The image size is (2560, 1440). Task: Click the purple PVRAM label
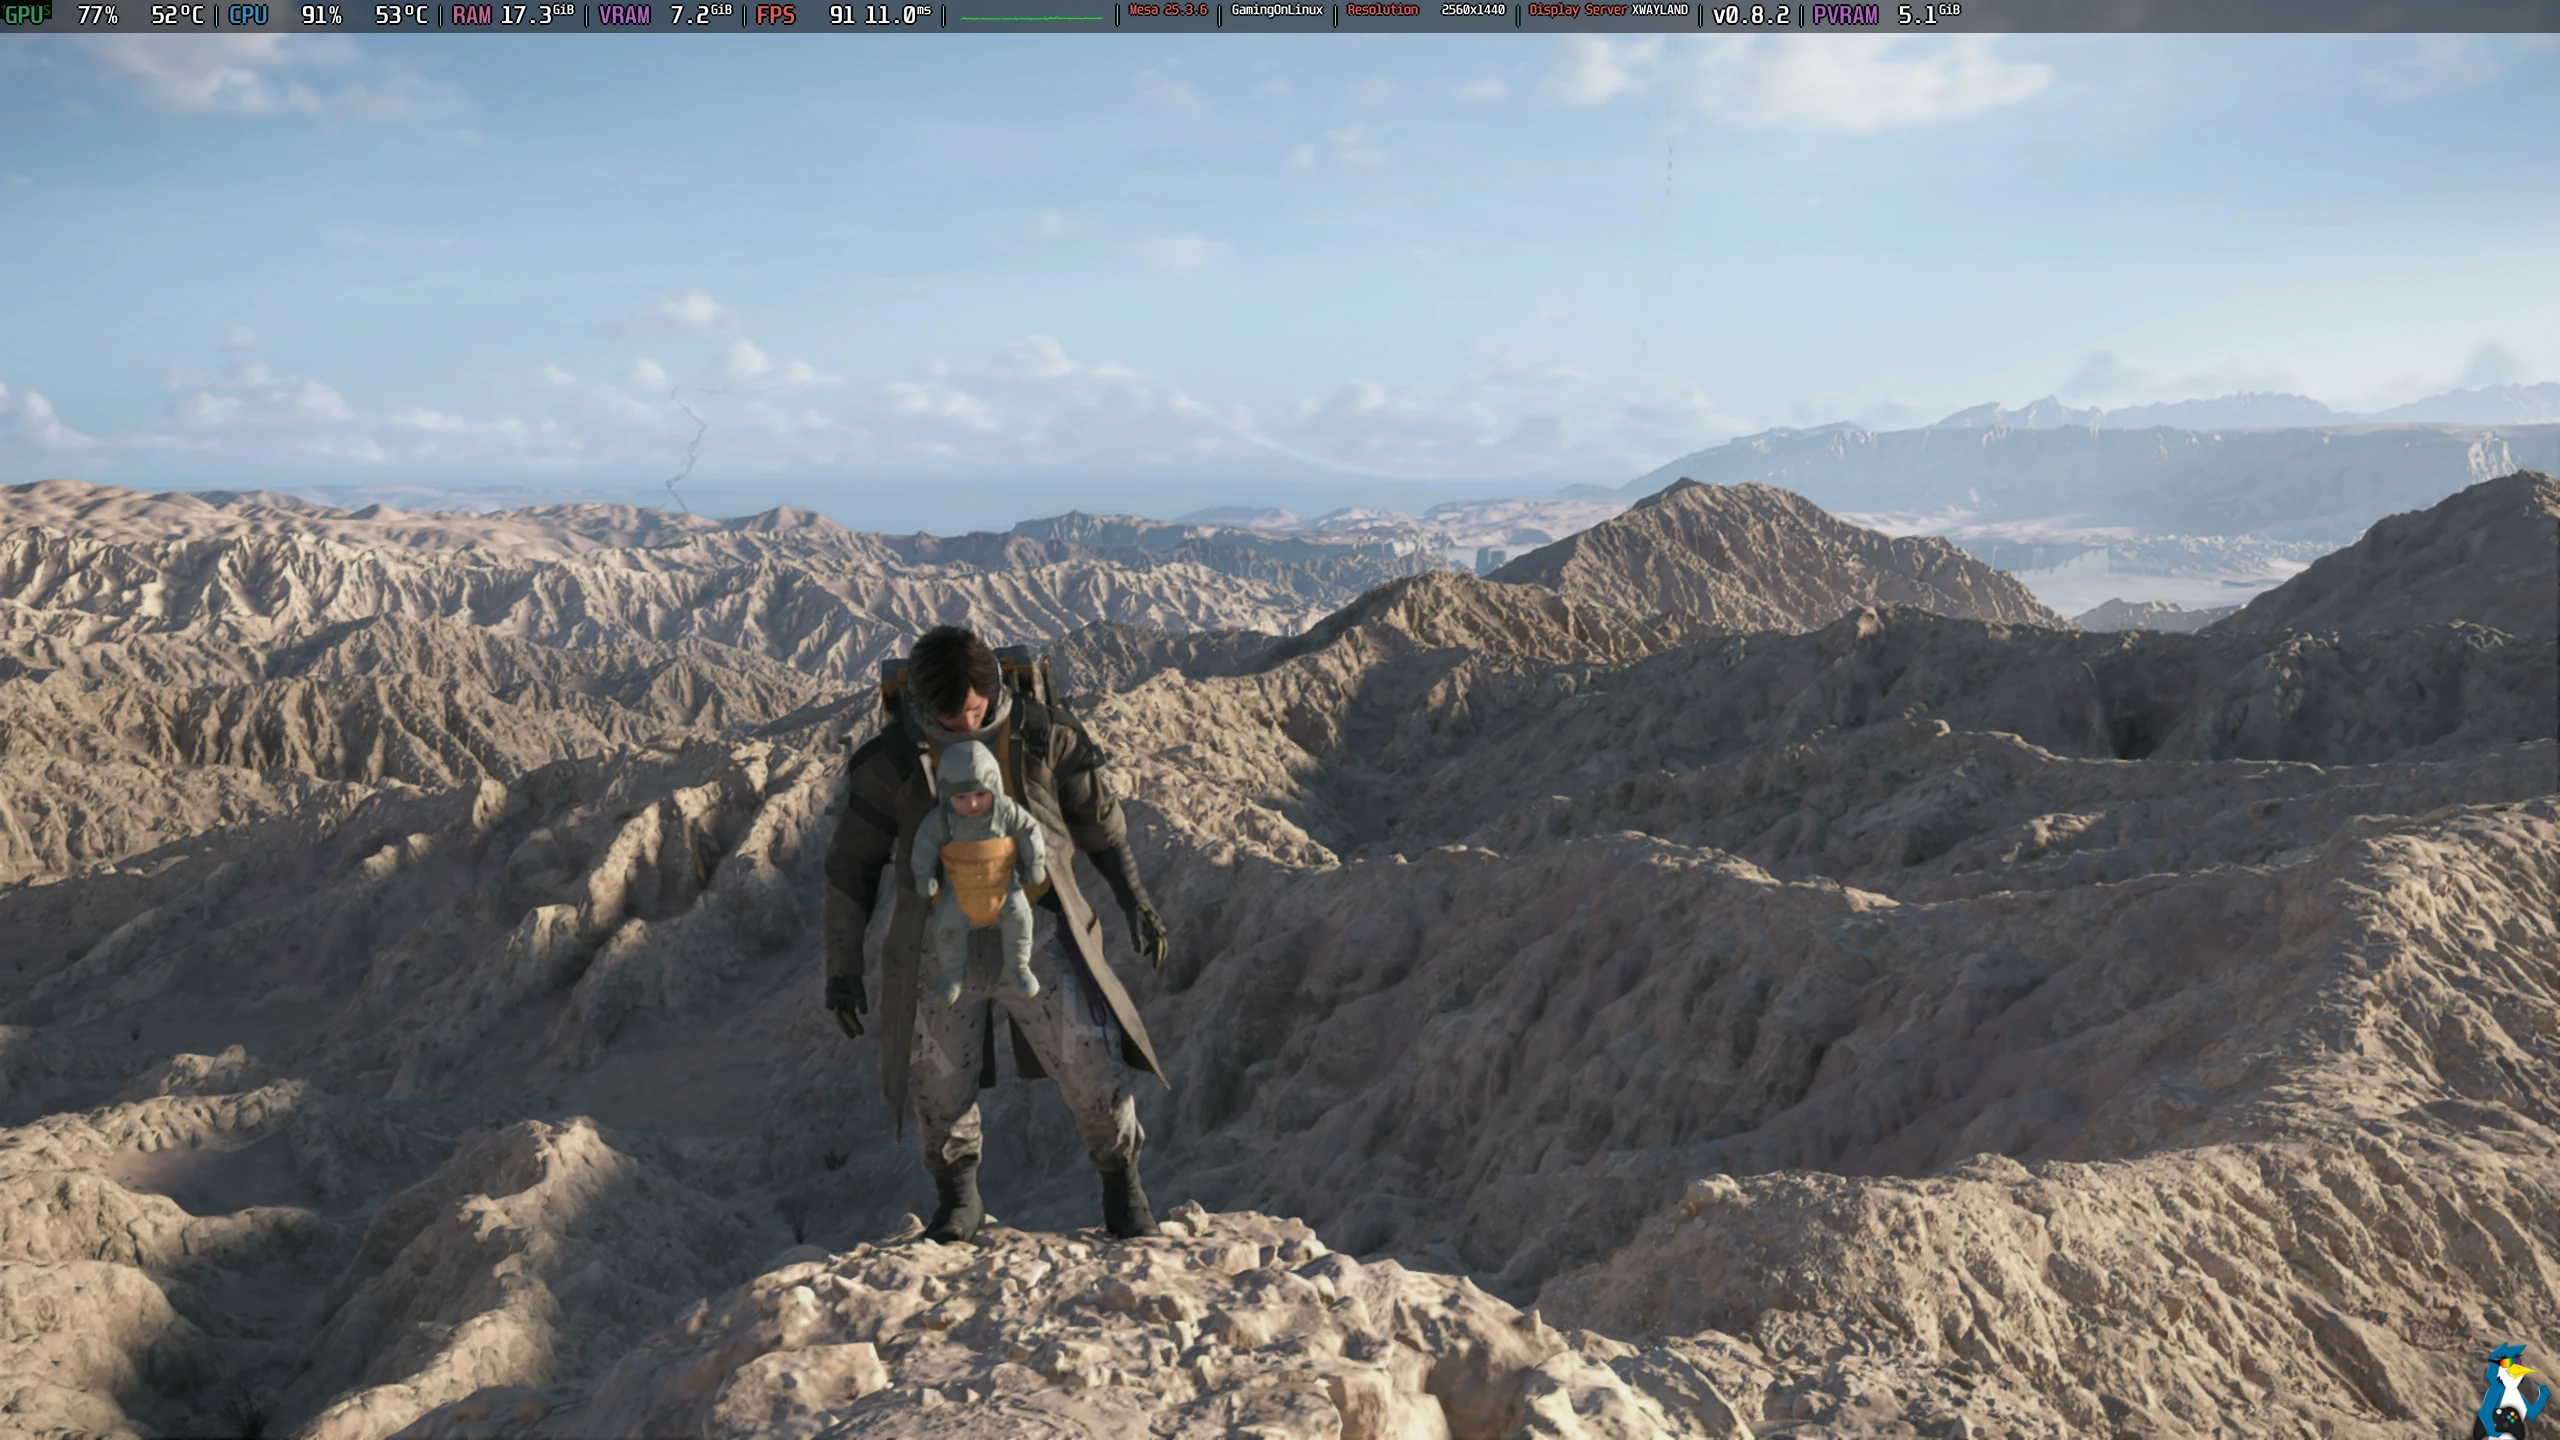pos(1845,15)
